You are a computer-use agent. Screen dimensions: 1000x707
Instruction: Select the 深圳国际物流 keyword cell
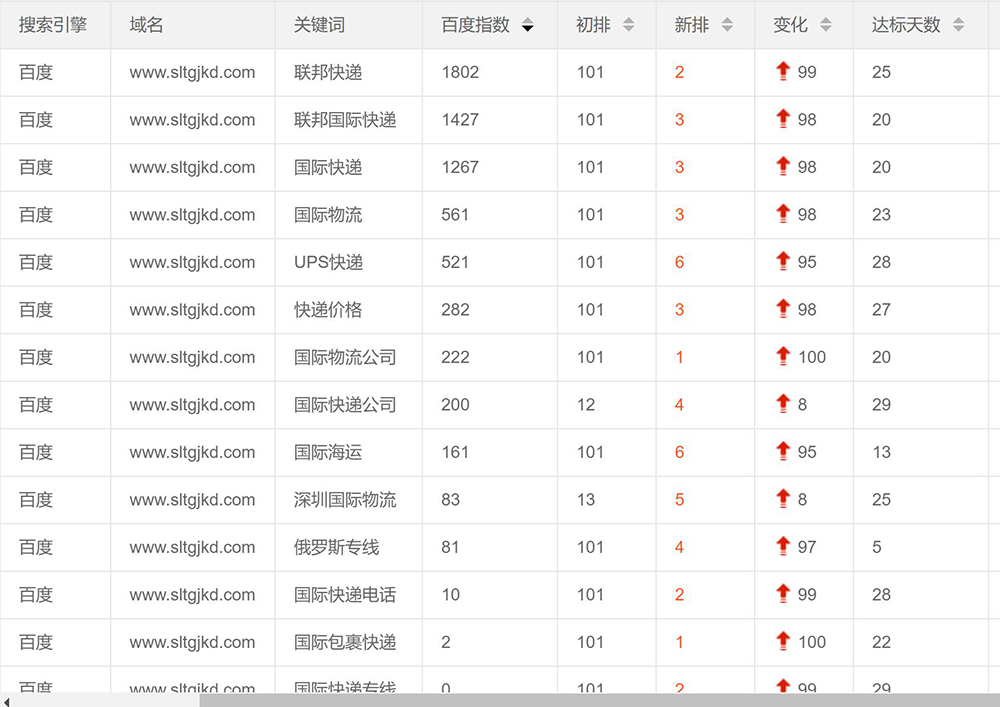[x=345, y=500]
